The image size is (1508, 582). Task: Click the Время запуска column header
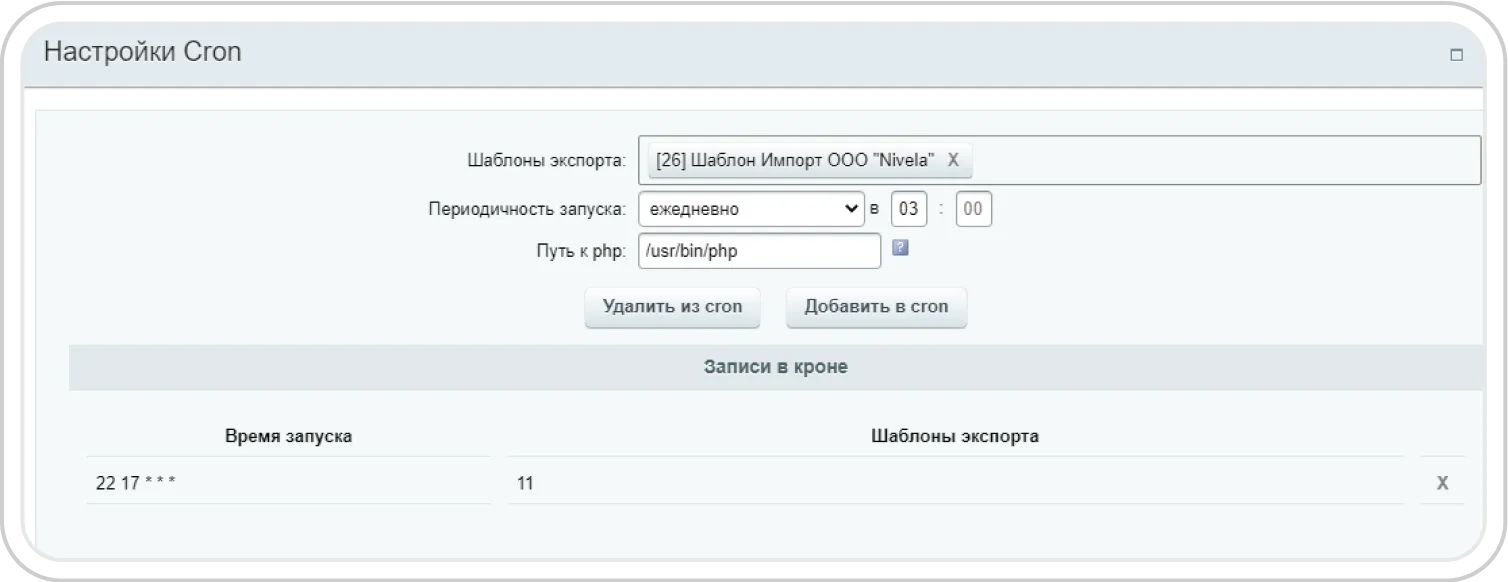click(x=288, y=437)
